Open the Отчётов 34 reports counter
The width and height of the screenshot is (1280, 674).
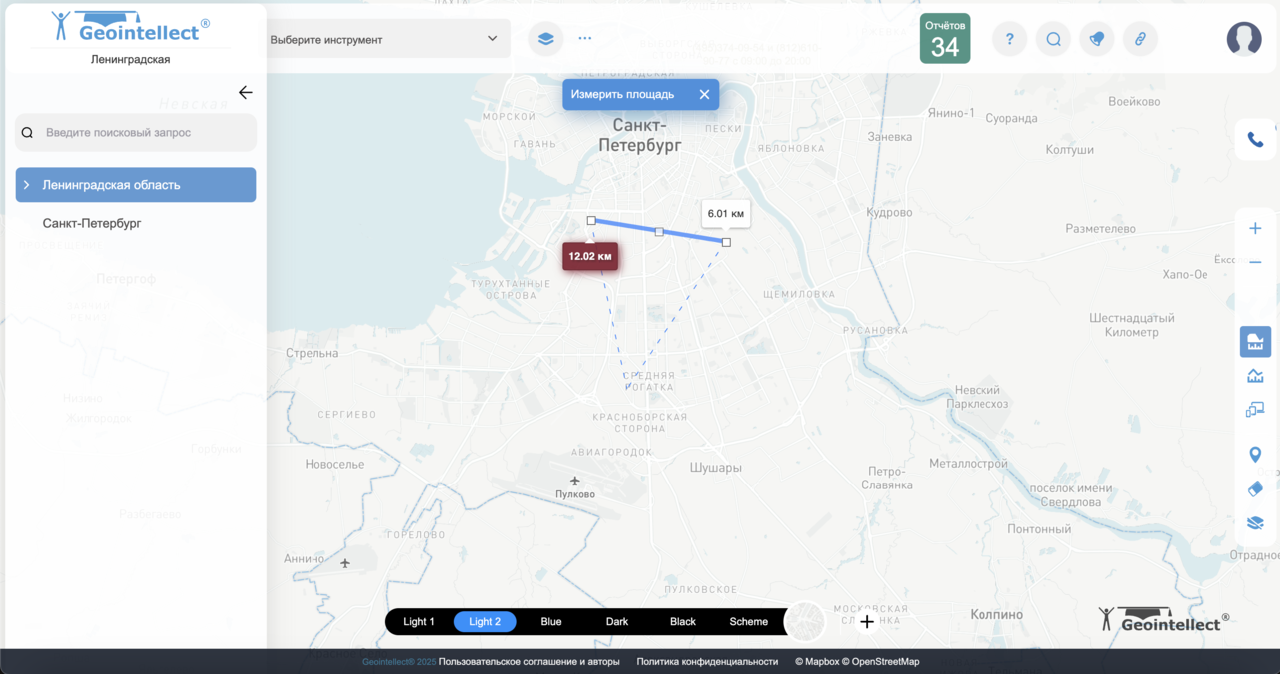click(944, 39)
